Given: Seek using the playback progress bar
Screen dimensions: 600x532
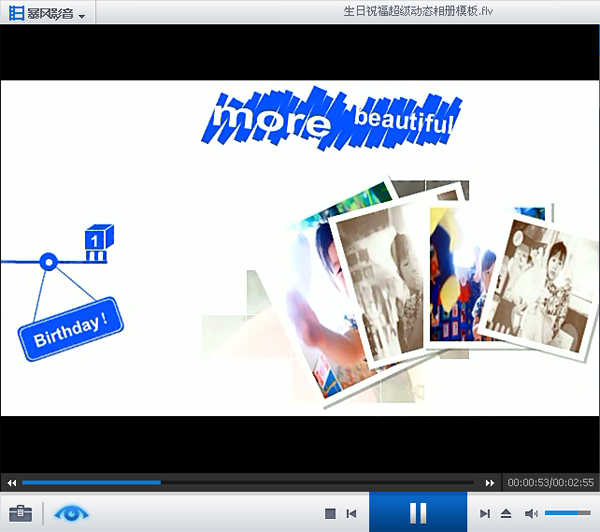Looking at the screenshot, I should [x=248, y=483].
